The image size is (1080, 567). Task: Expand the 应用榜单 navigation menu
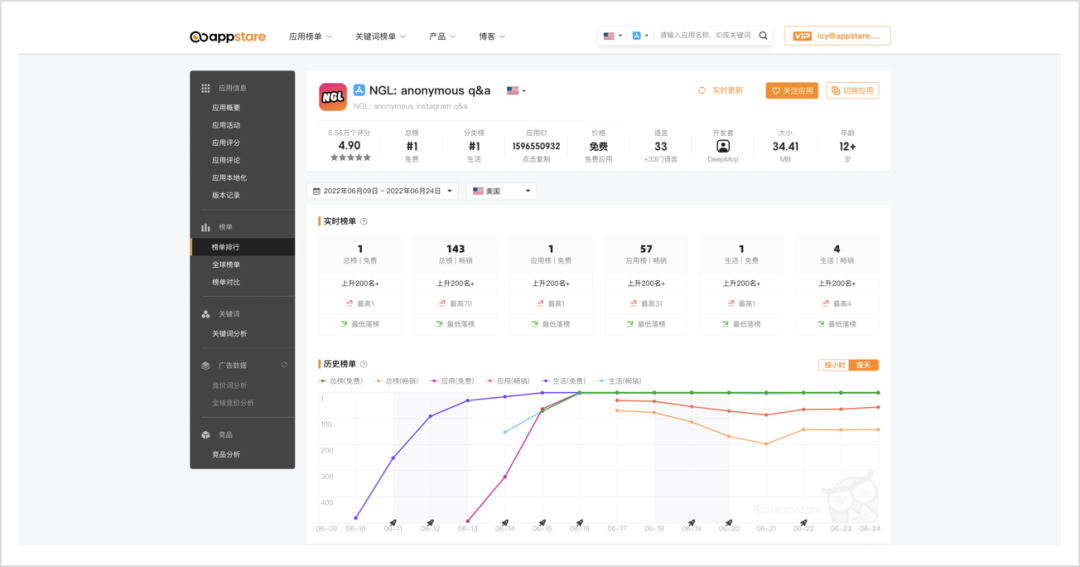pos(310,37)
